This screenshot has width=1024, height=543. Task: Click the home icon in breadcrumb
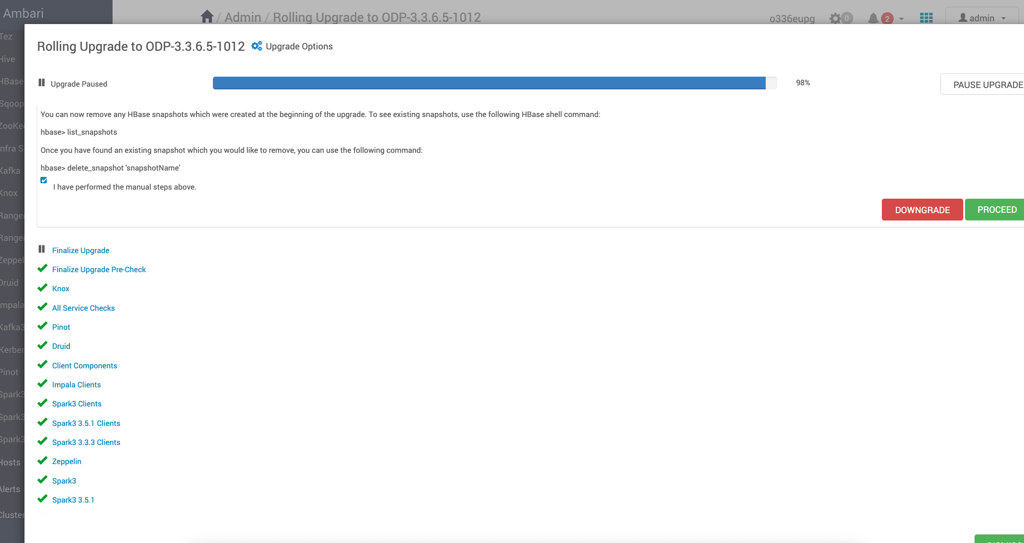point(207,17)
